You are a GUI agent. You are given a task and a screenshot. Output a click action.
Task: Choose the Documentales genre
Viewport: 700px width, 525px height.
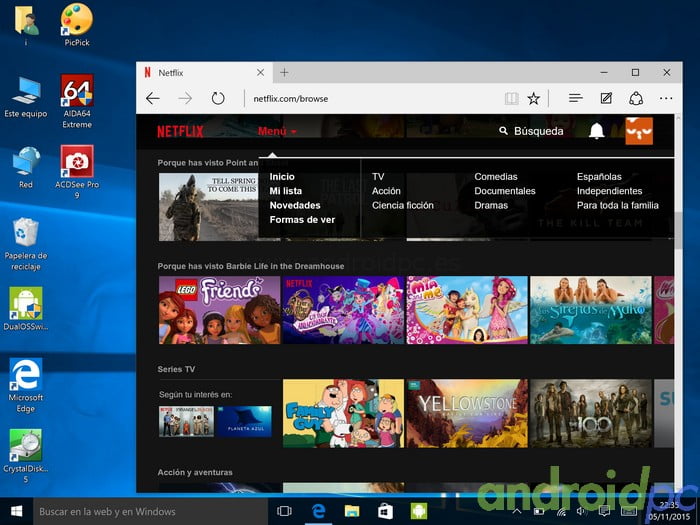point(505,191)
